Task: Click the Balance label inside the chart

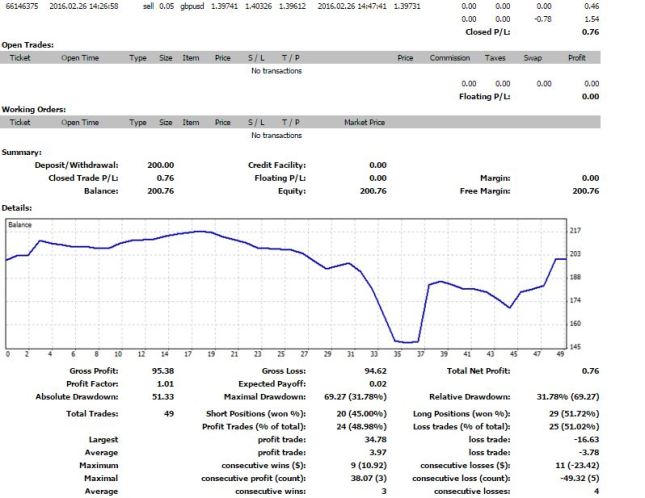Action: (20, 225)
